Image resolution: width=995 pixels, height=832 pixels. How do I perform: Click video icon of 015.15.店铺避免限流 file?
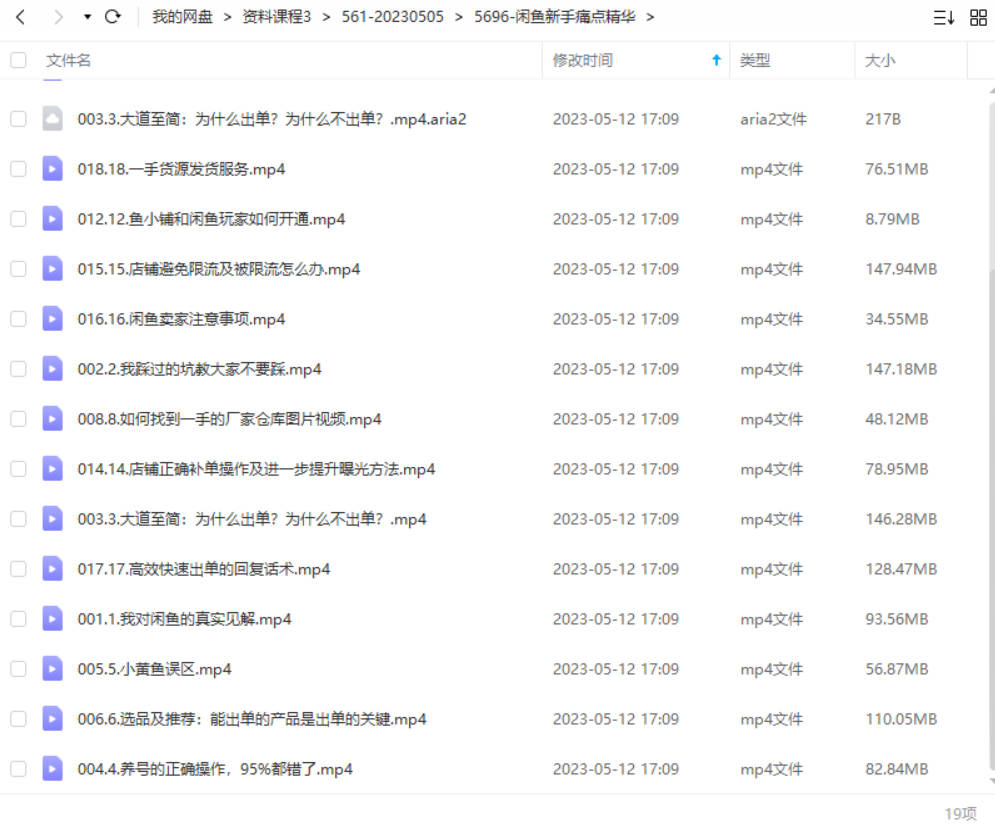point(53,268)
